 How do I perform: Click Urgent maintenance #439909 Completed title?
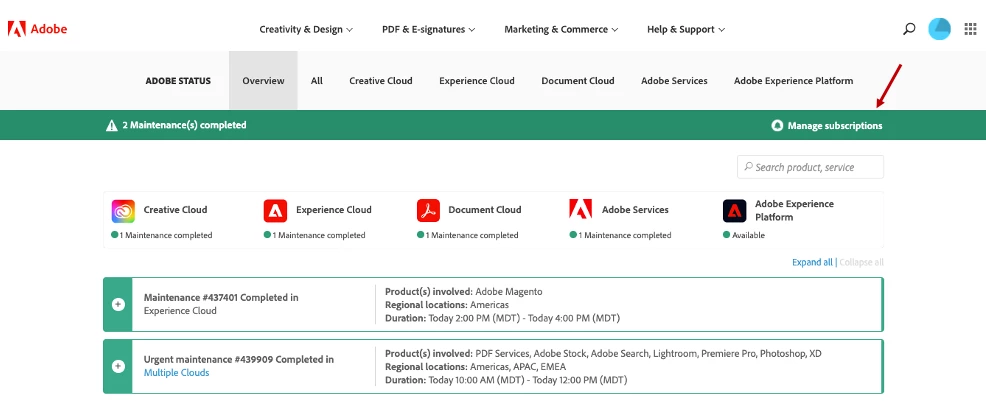[x=239, y=360]
